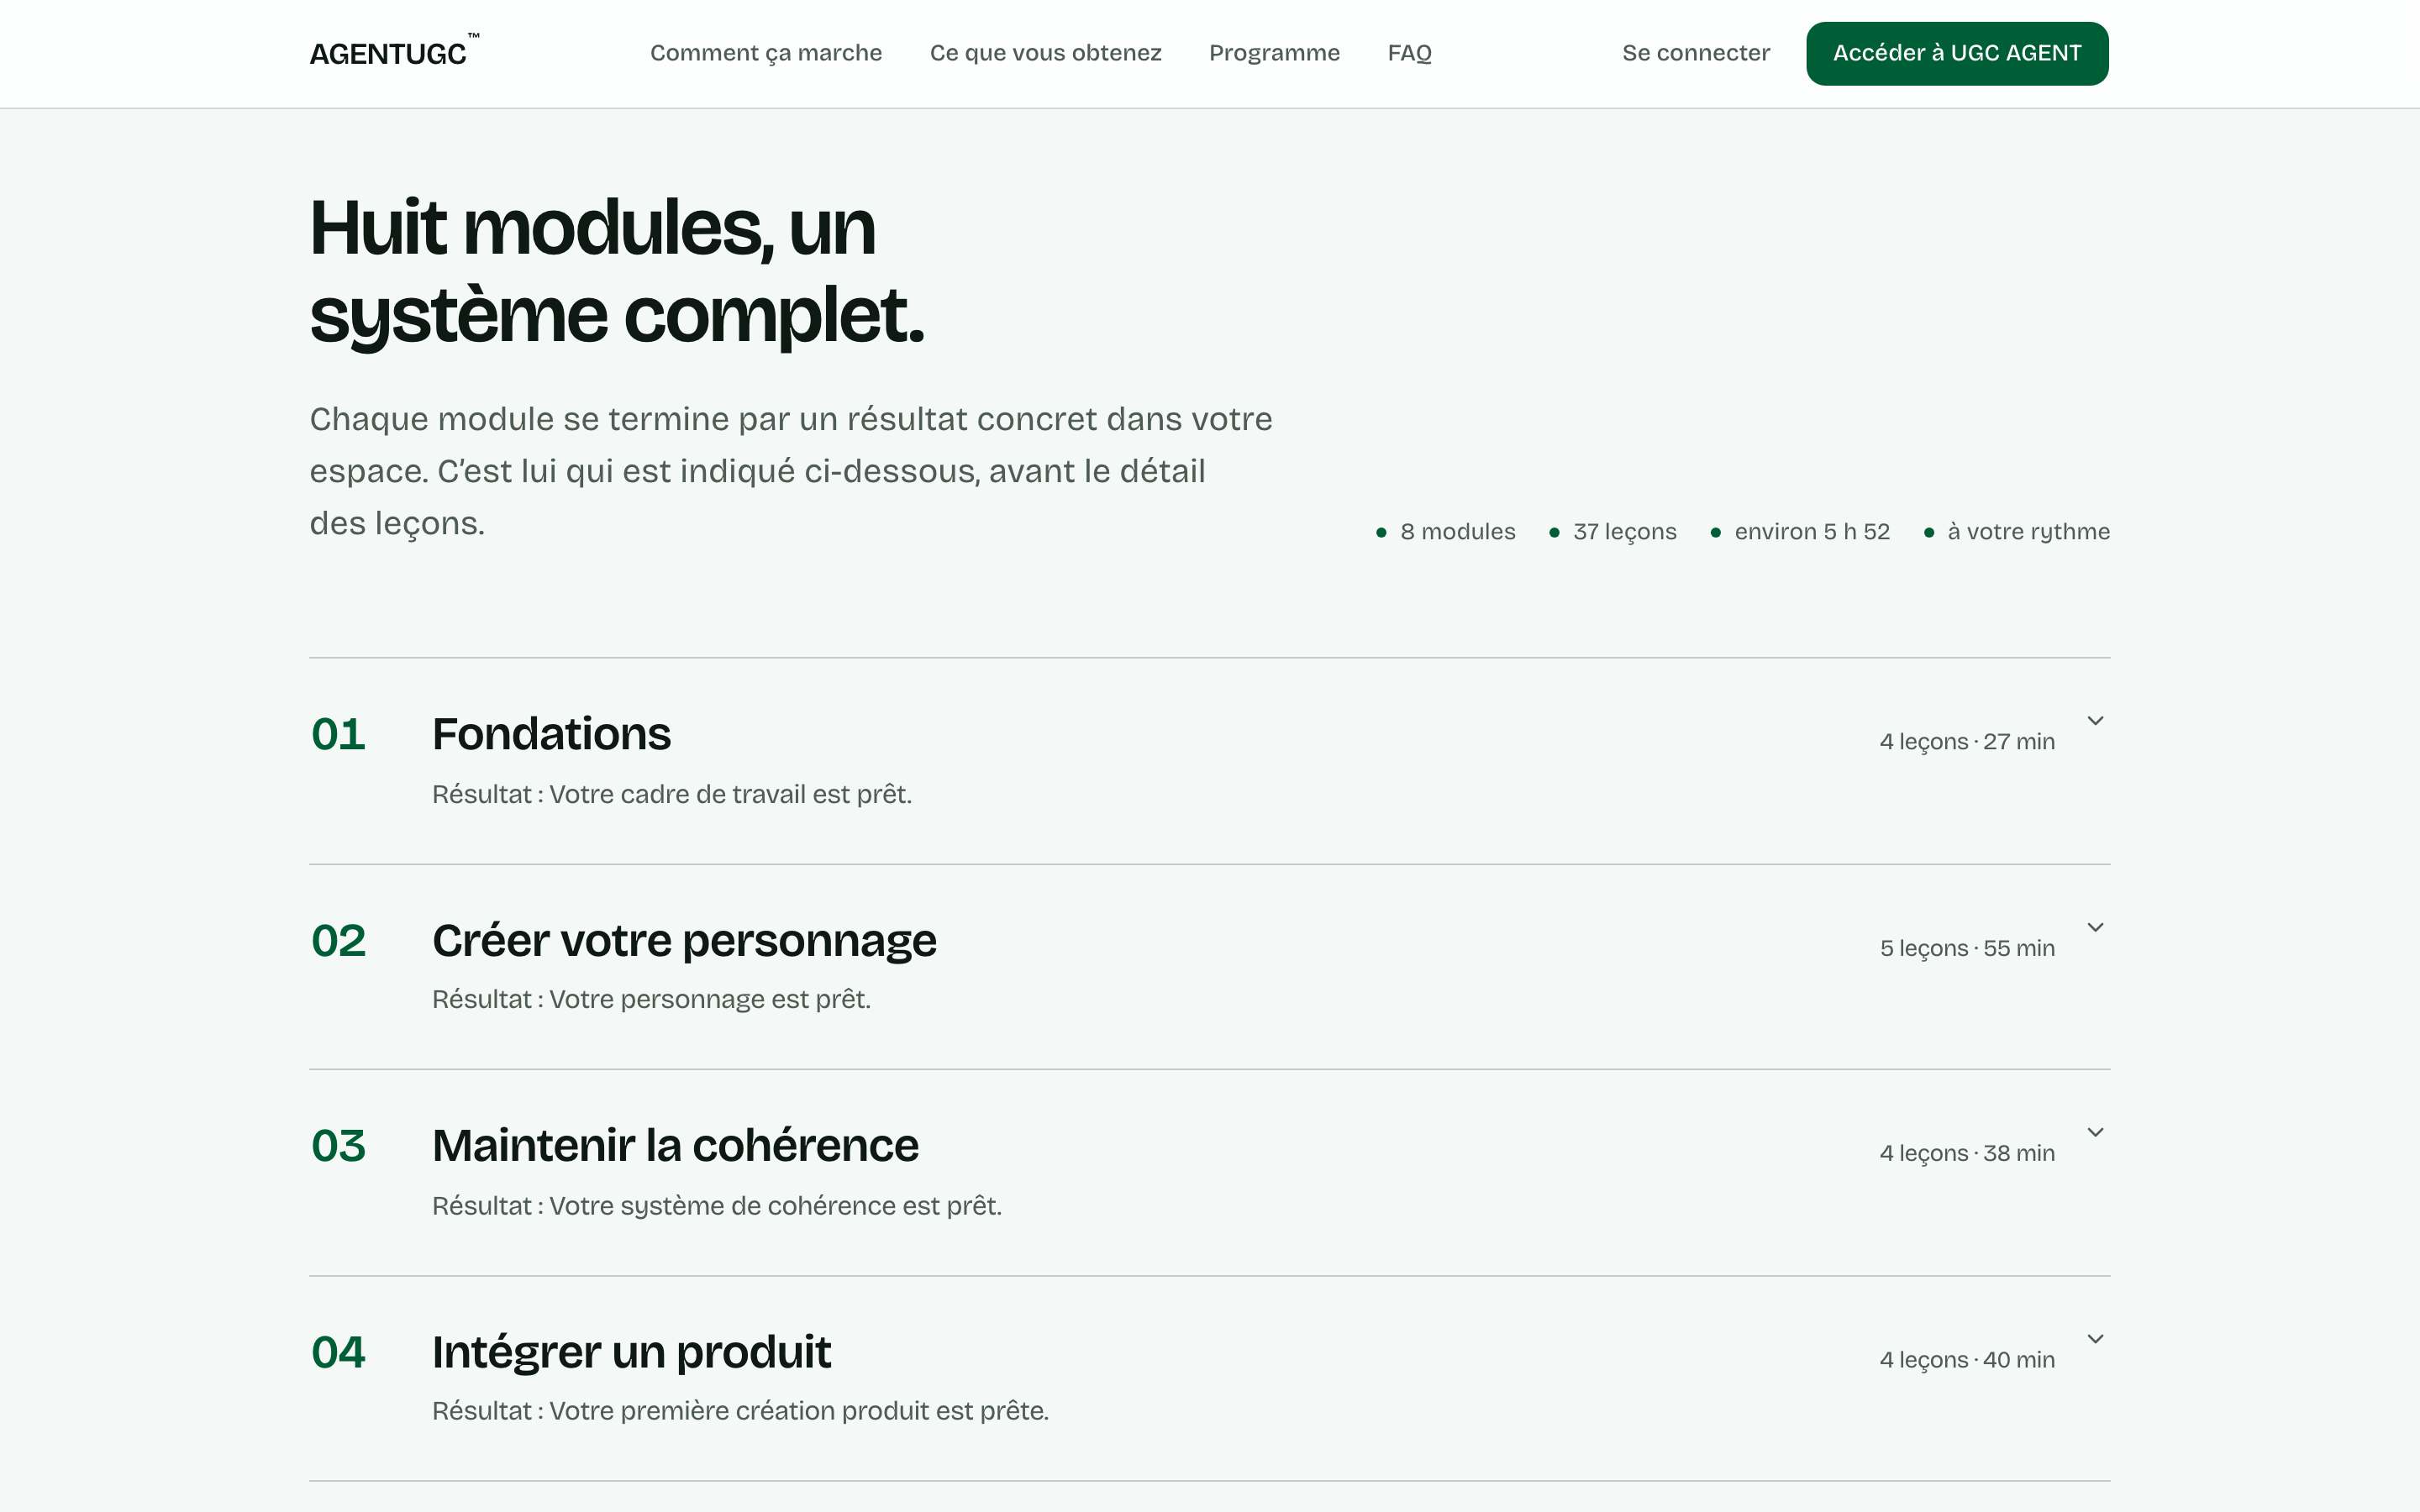Screen dimensions: 2420x1512
Task: Expand the Fondations module chevron
Action: (x=2095, y=721)
